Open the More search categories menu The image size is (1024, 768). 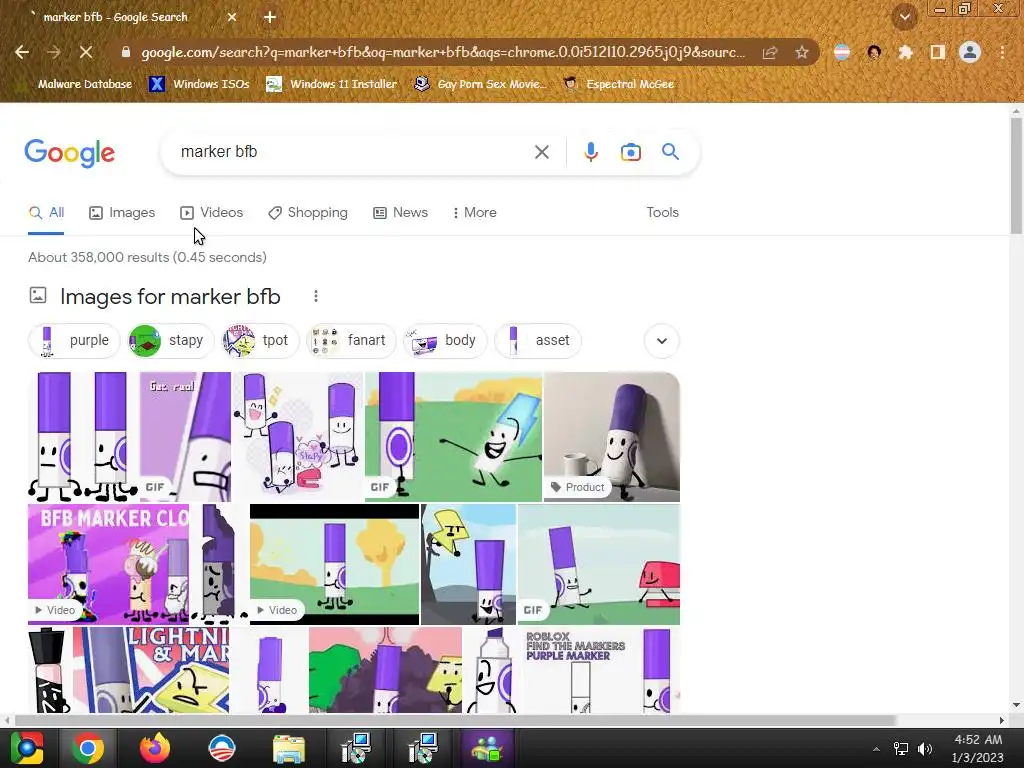474,212
